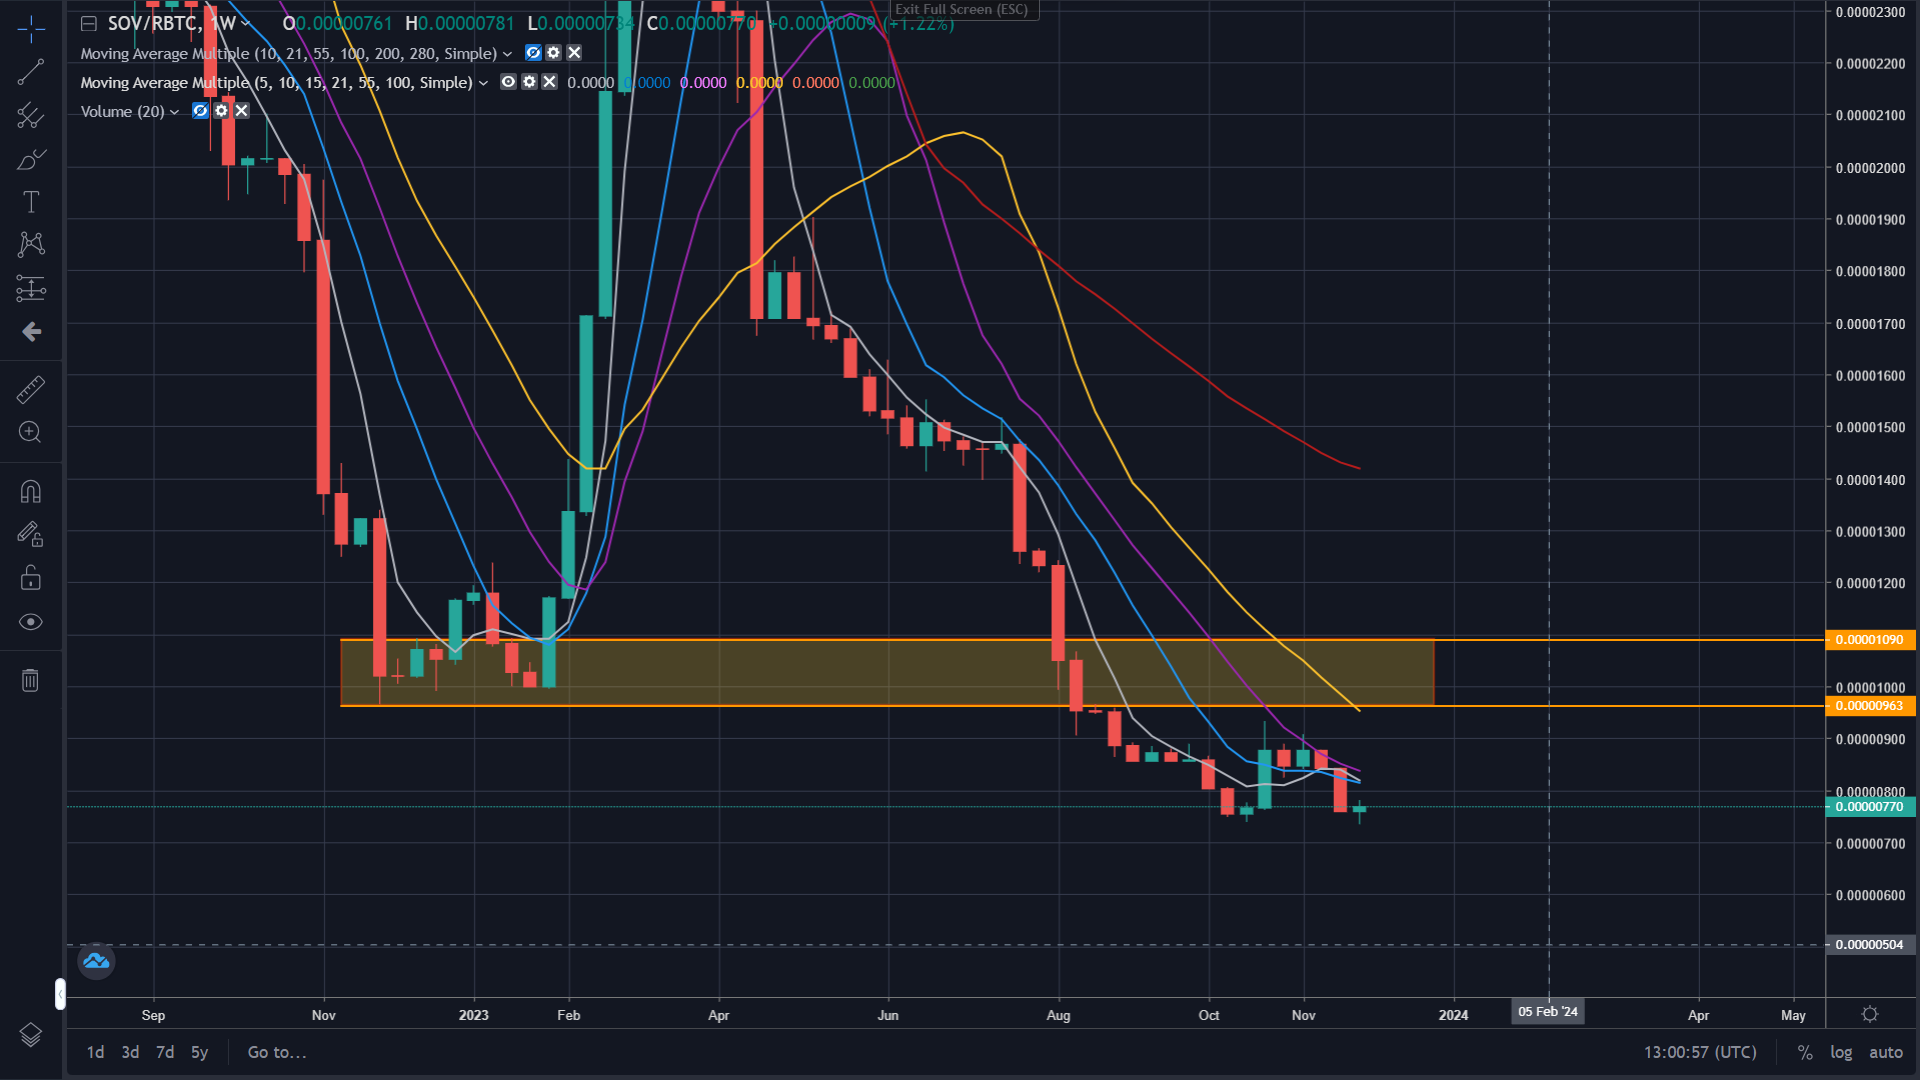Click the pink MA value 0.0000

(x=703, y=83)
